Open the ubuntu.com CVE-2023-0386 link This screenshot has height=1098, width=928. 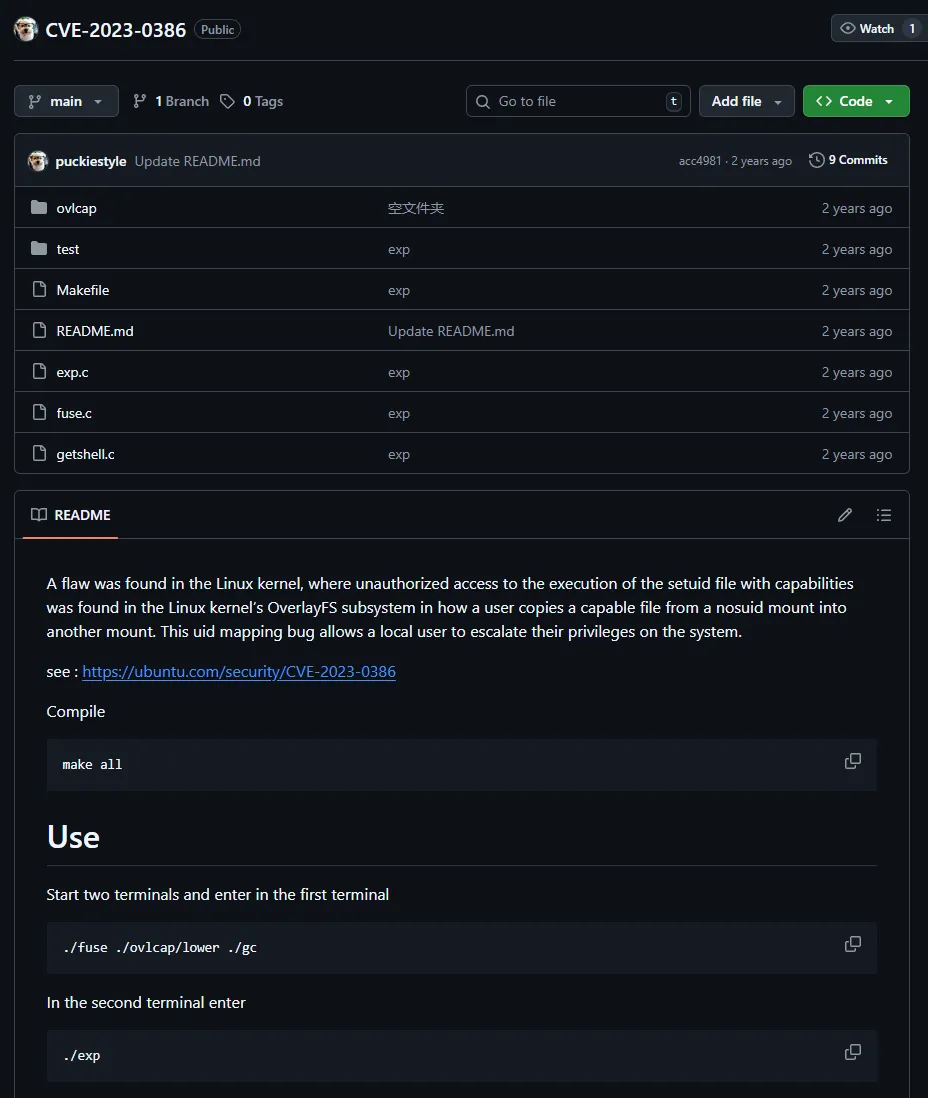[239, 672]
